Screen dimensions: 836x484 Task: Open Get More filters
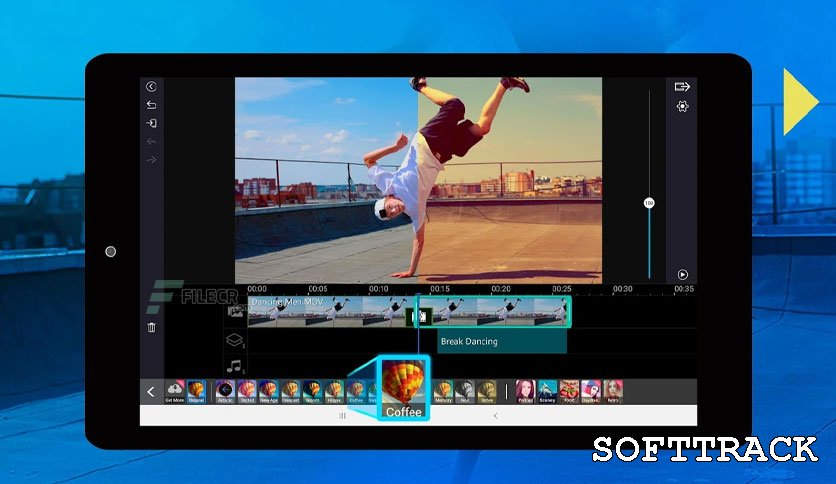click(175, 390)
